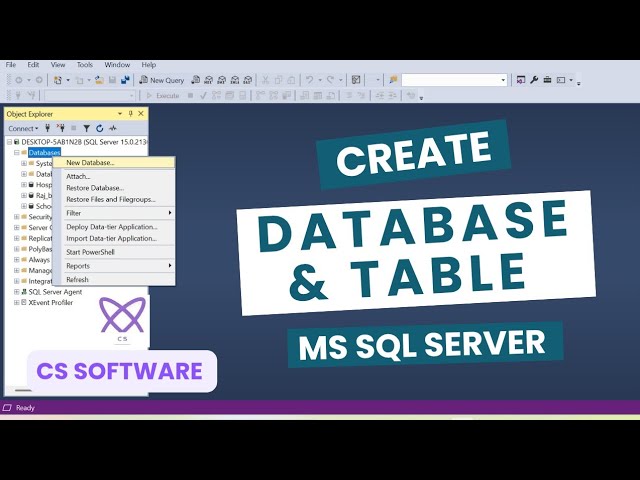Collapse the Databases tree node

pos(17,153)
